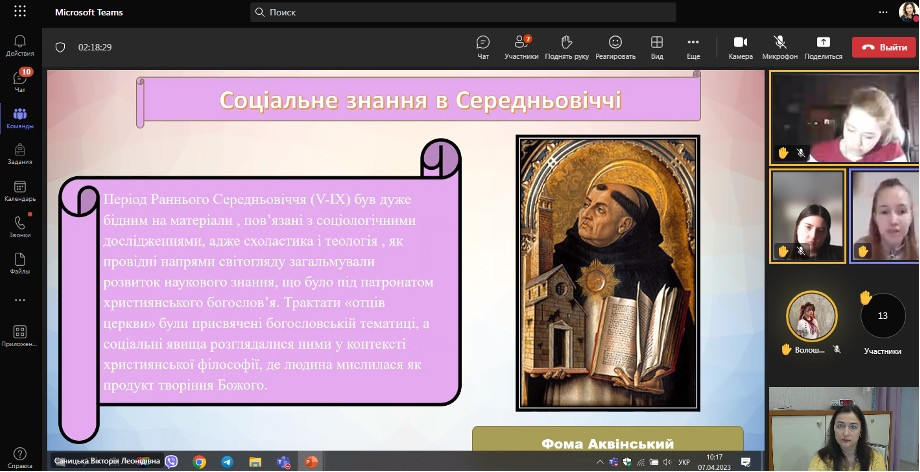Expand more apps ellipsis in left sidebar
The height and width of the screenshot is (472, 920).
20,299
